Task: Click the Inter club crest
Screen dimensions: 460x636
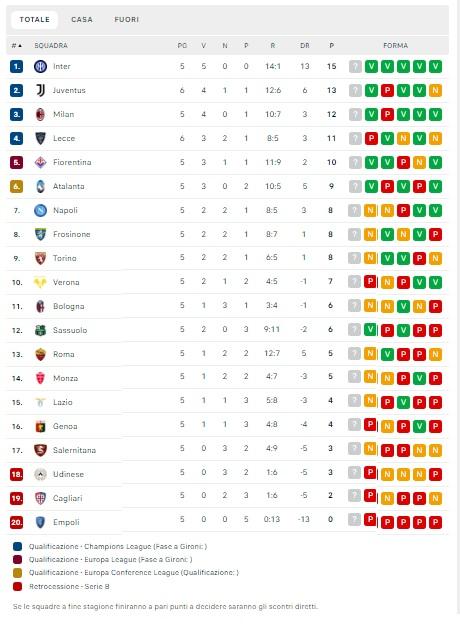Action: [x=40, y=66]
